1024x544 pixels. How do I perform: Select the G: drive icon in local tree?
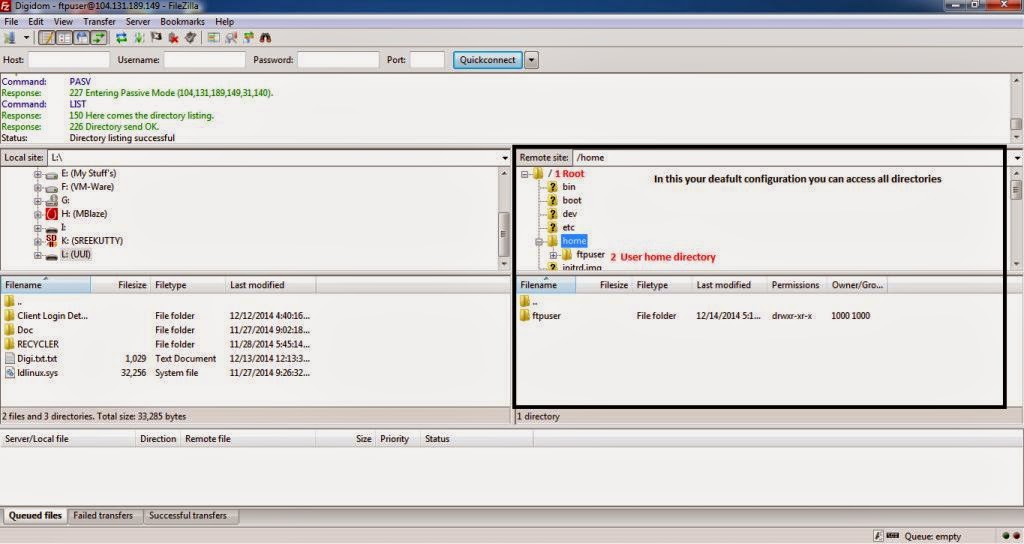(x=52, y=200)
